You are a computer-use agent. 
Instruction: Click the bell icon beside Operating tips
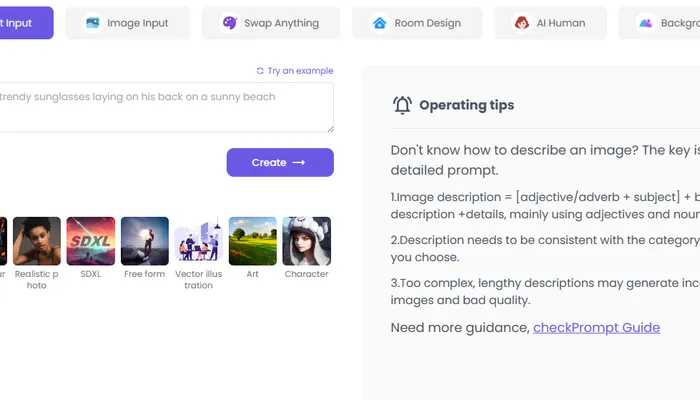click(x=402, y=105)
